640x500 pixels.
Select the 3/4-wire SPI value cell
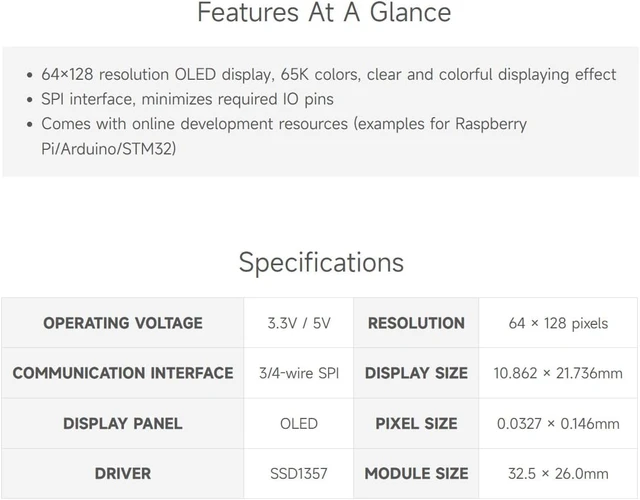[x=299, y=373]
